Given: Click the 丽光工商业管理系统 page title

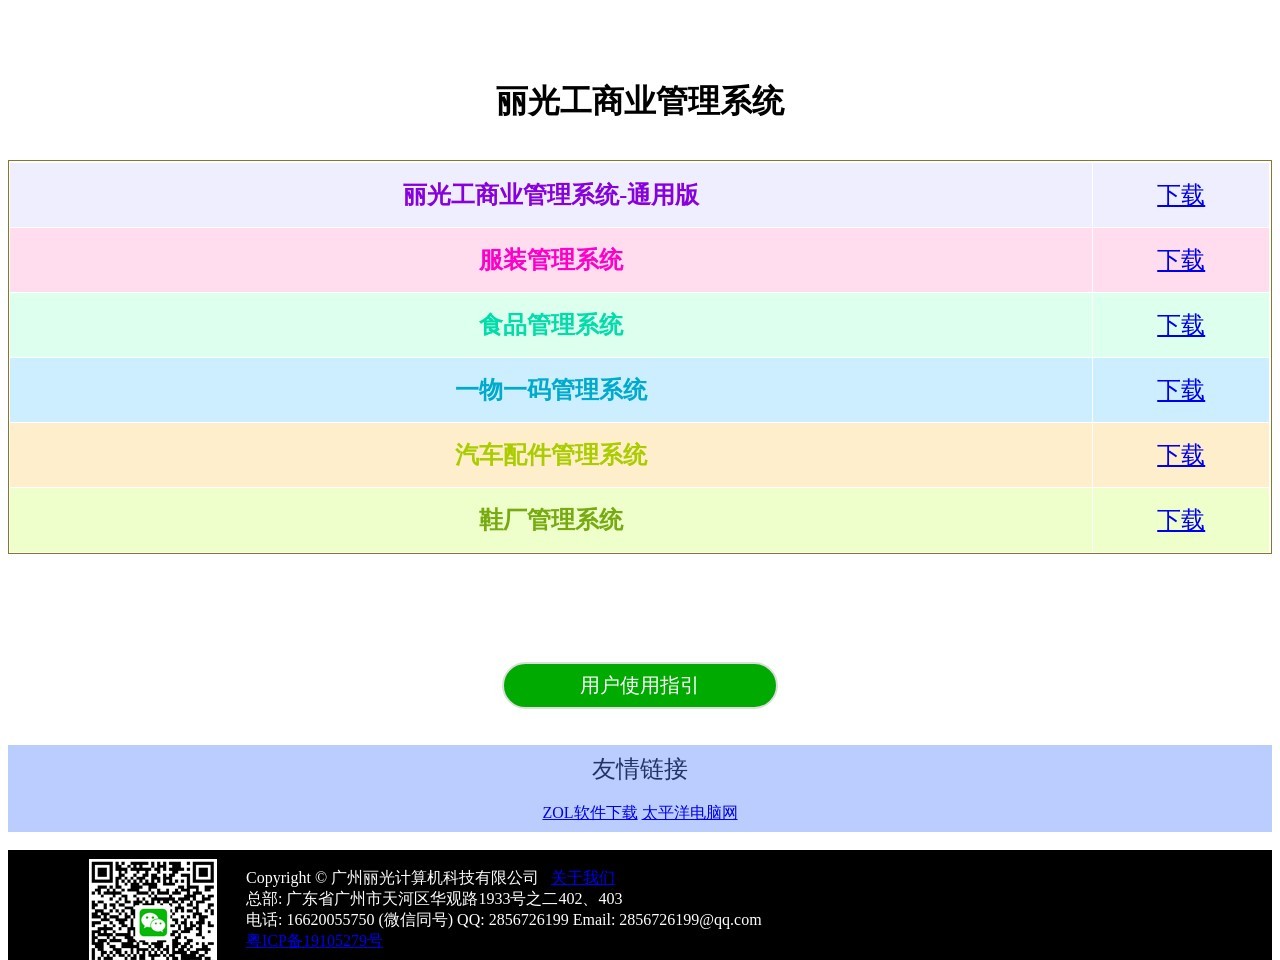Looking at the screenshot, I should (x=639, y=101).
